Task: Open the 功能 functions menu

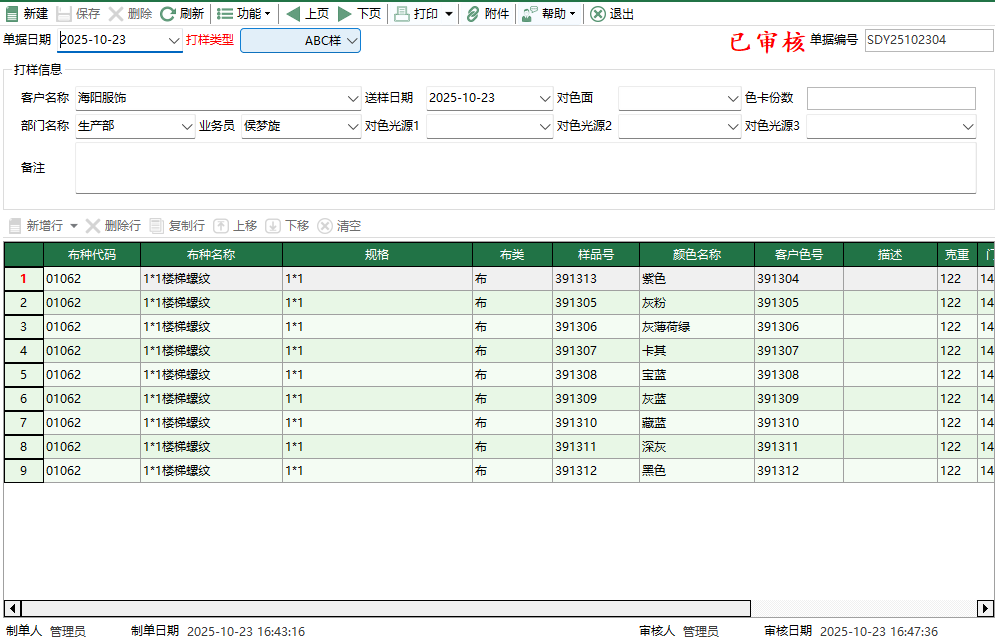Action: (x=240, y=13)
